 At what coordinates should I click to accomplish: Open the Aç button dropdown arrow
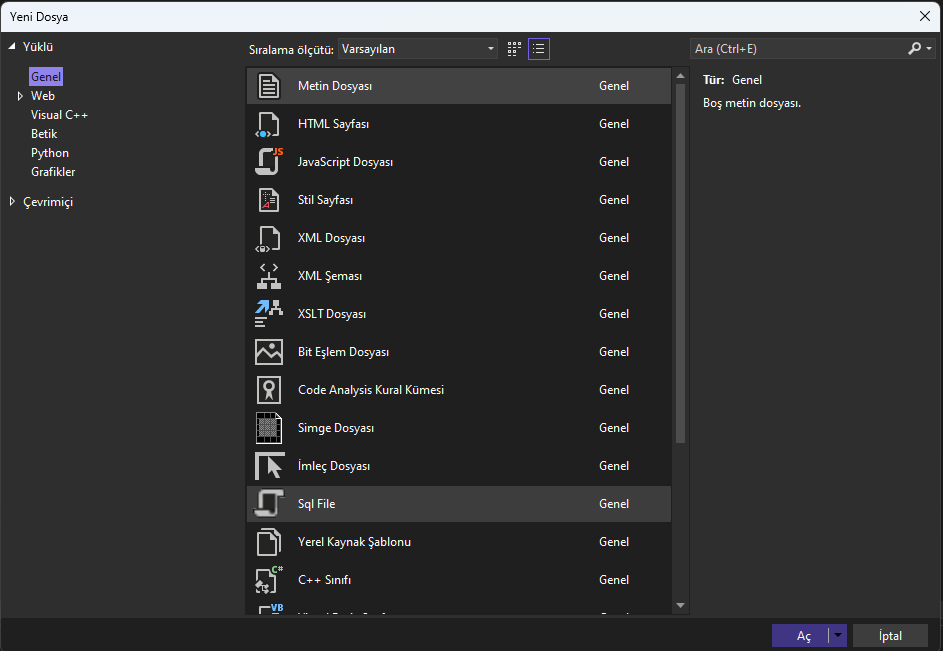(838, 635)
